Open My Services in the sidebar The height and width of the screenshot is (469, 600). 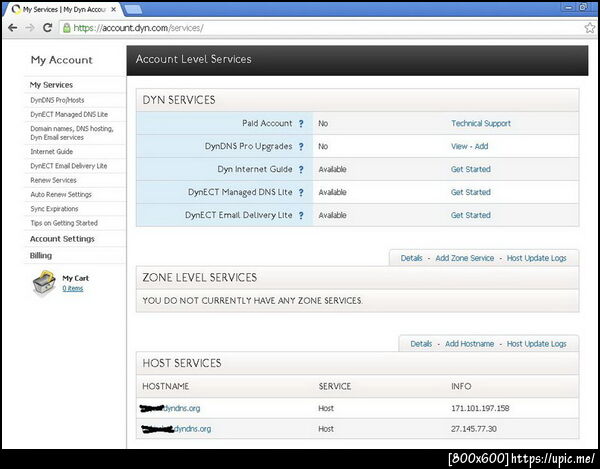pyautogui.click(x=51, y=85)
